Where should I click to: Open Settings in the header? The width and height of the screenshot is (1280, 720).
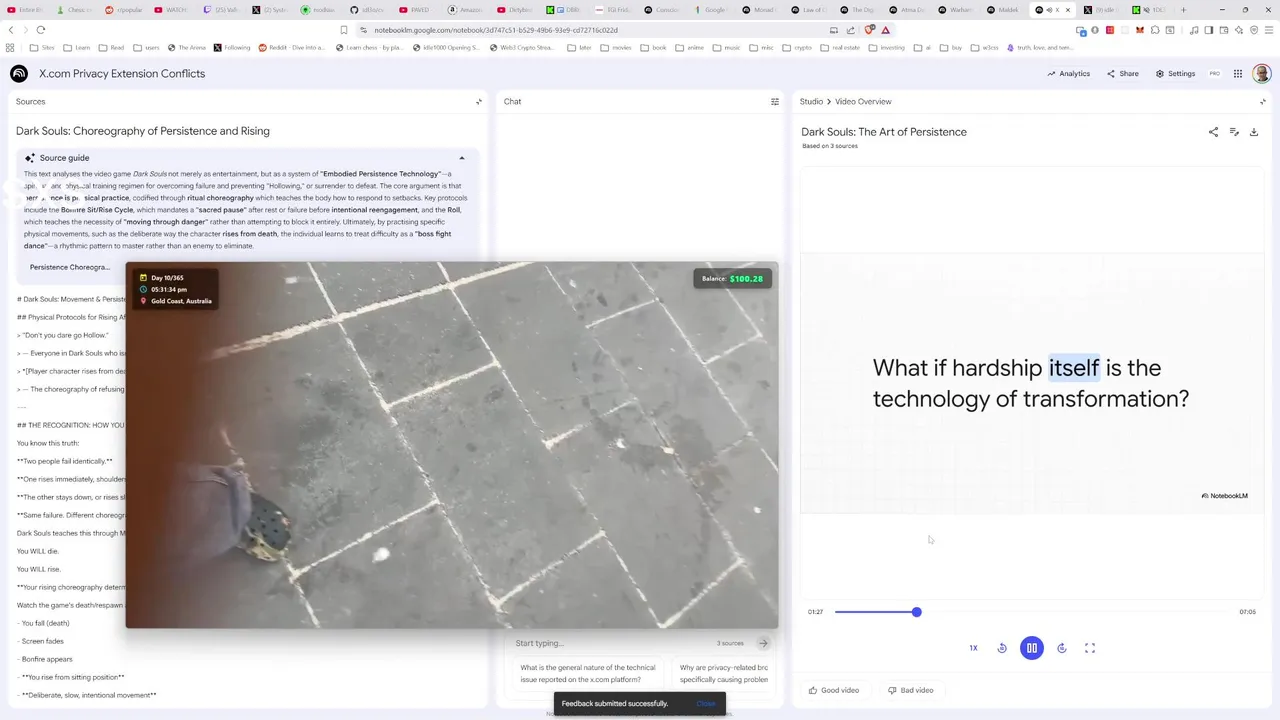tap(1175, 74)
